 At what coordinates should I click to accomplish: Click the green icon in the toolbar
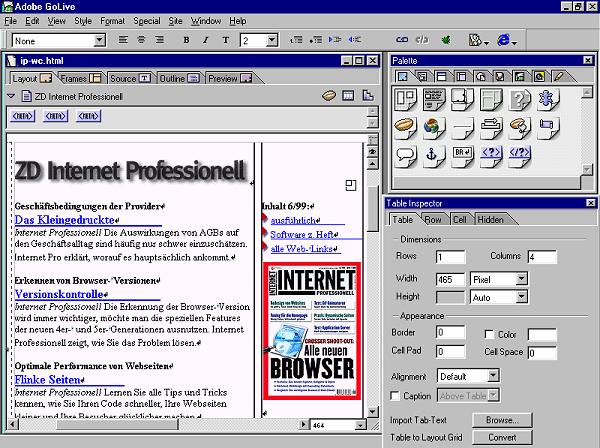446,40
